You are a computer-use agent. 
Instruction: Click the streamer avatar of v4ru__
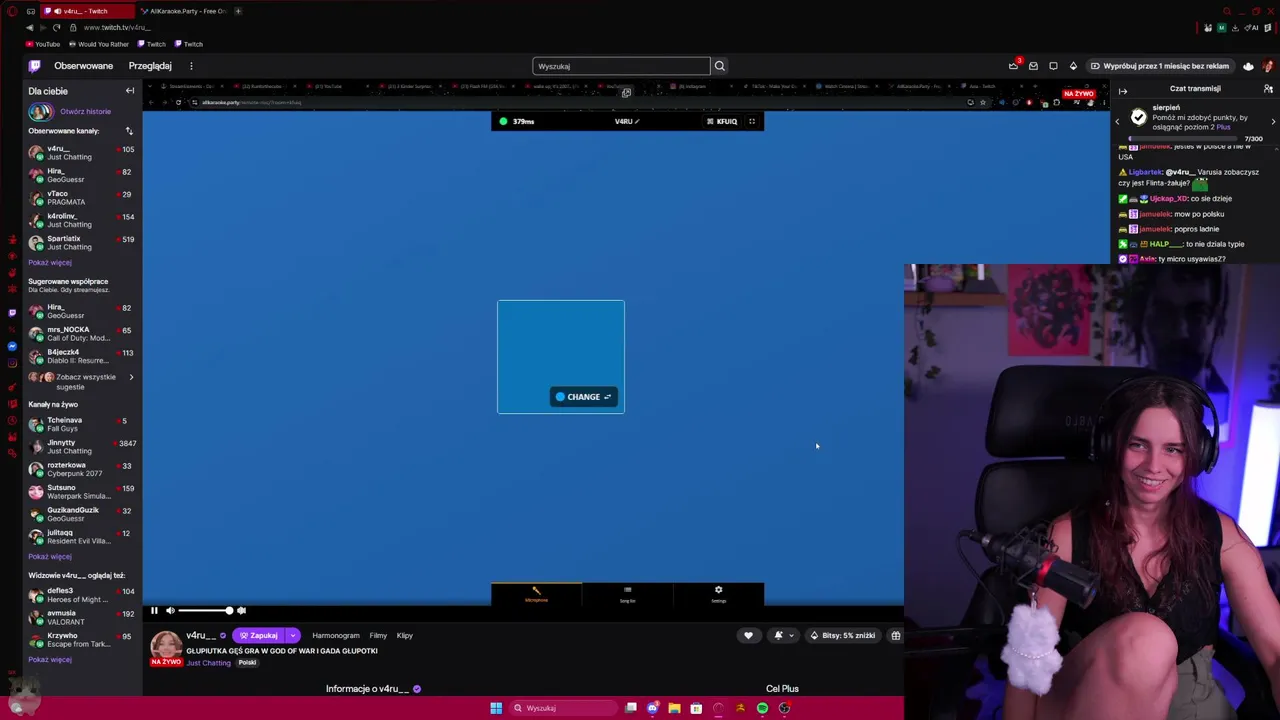point(166,645)
